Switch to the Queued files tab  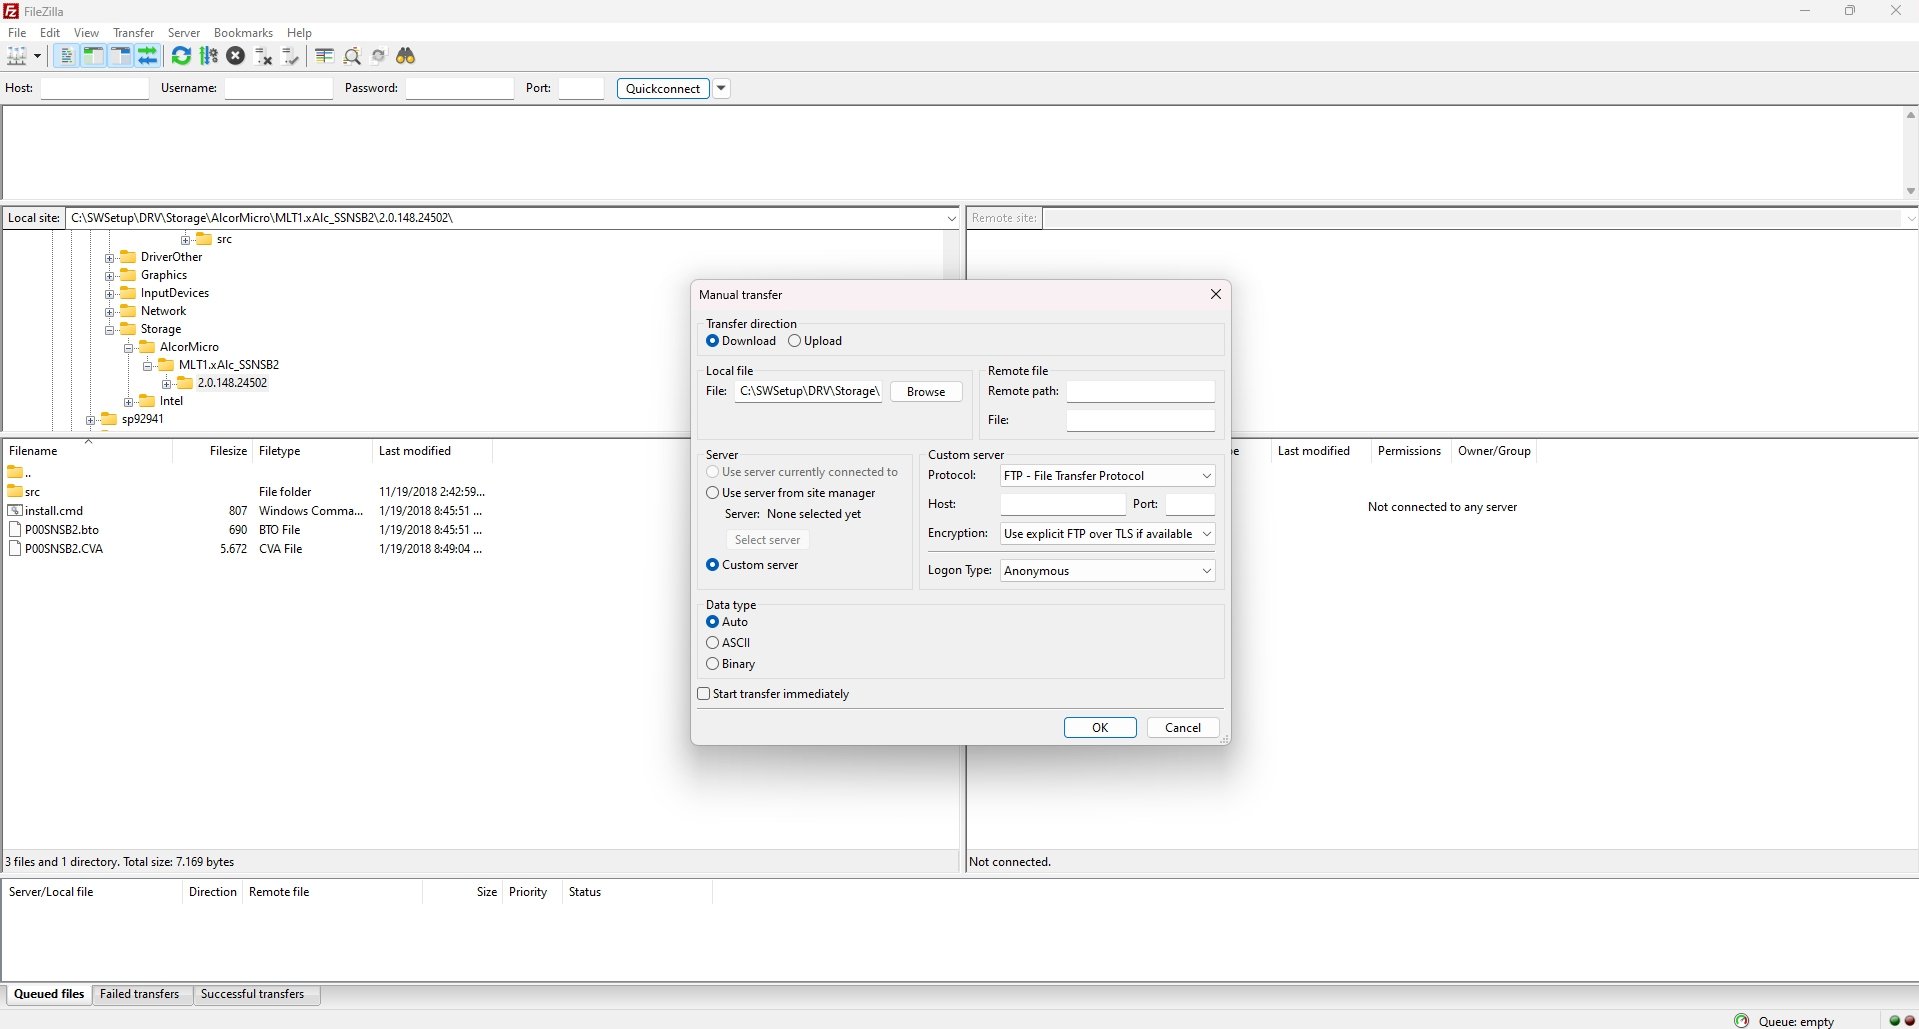pyautogui.click(x=49, y=994)
